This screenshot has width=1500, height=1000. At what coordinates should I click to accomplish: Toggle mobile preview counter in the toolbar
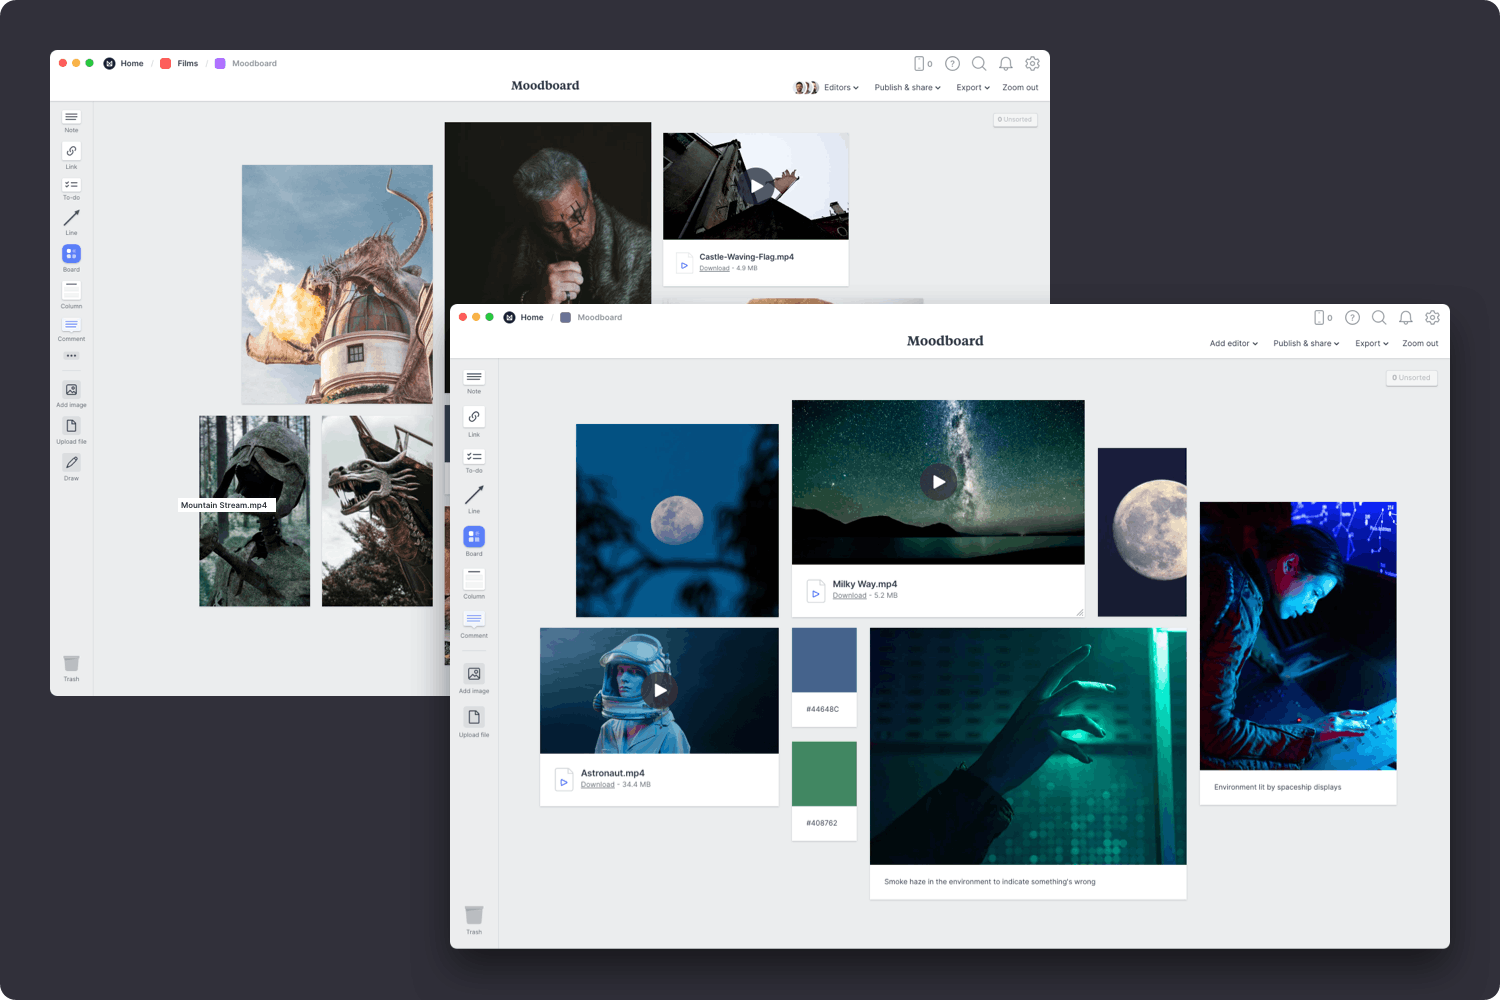[x=1321, y=317]
